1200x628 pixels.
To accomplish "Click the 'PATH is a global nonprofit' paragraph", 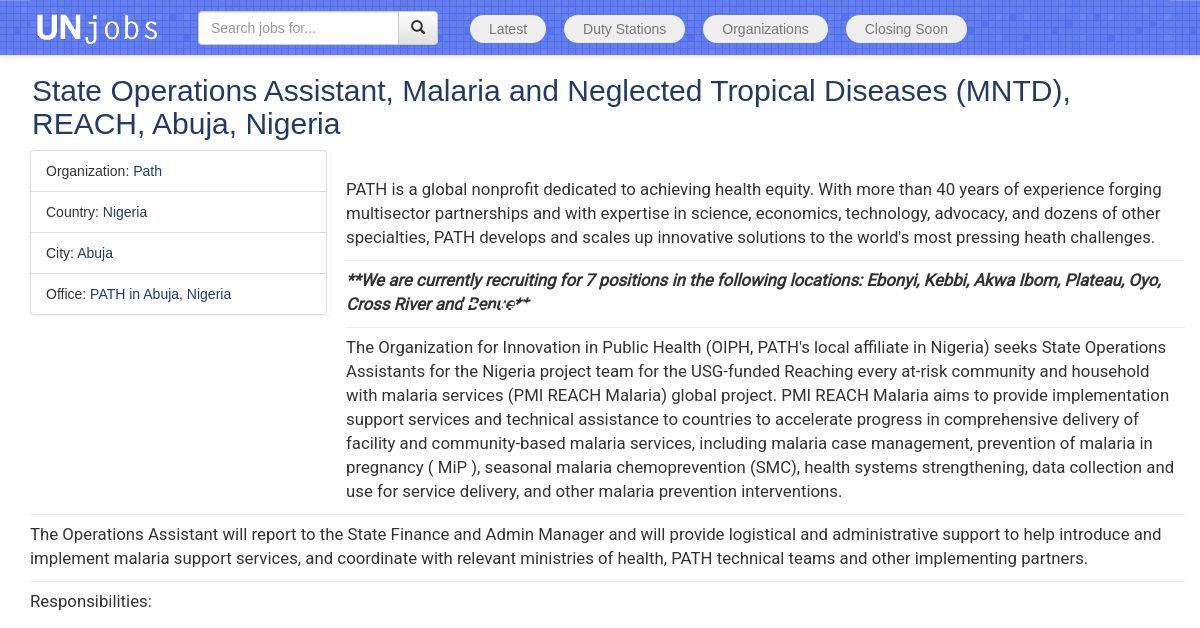I will [x=753, y=213].
